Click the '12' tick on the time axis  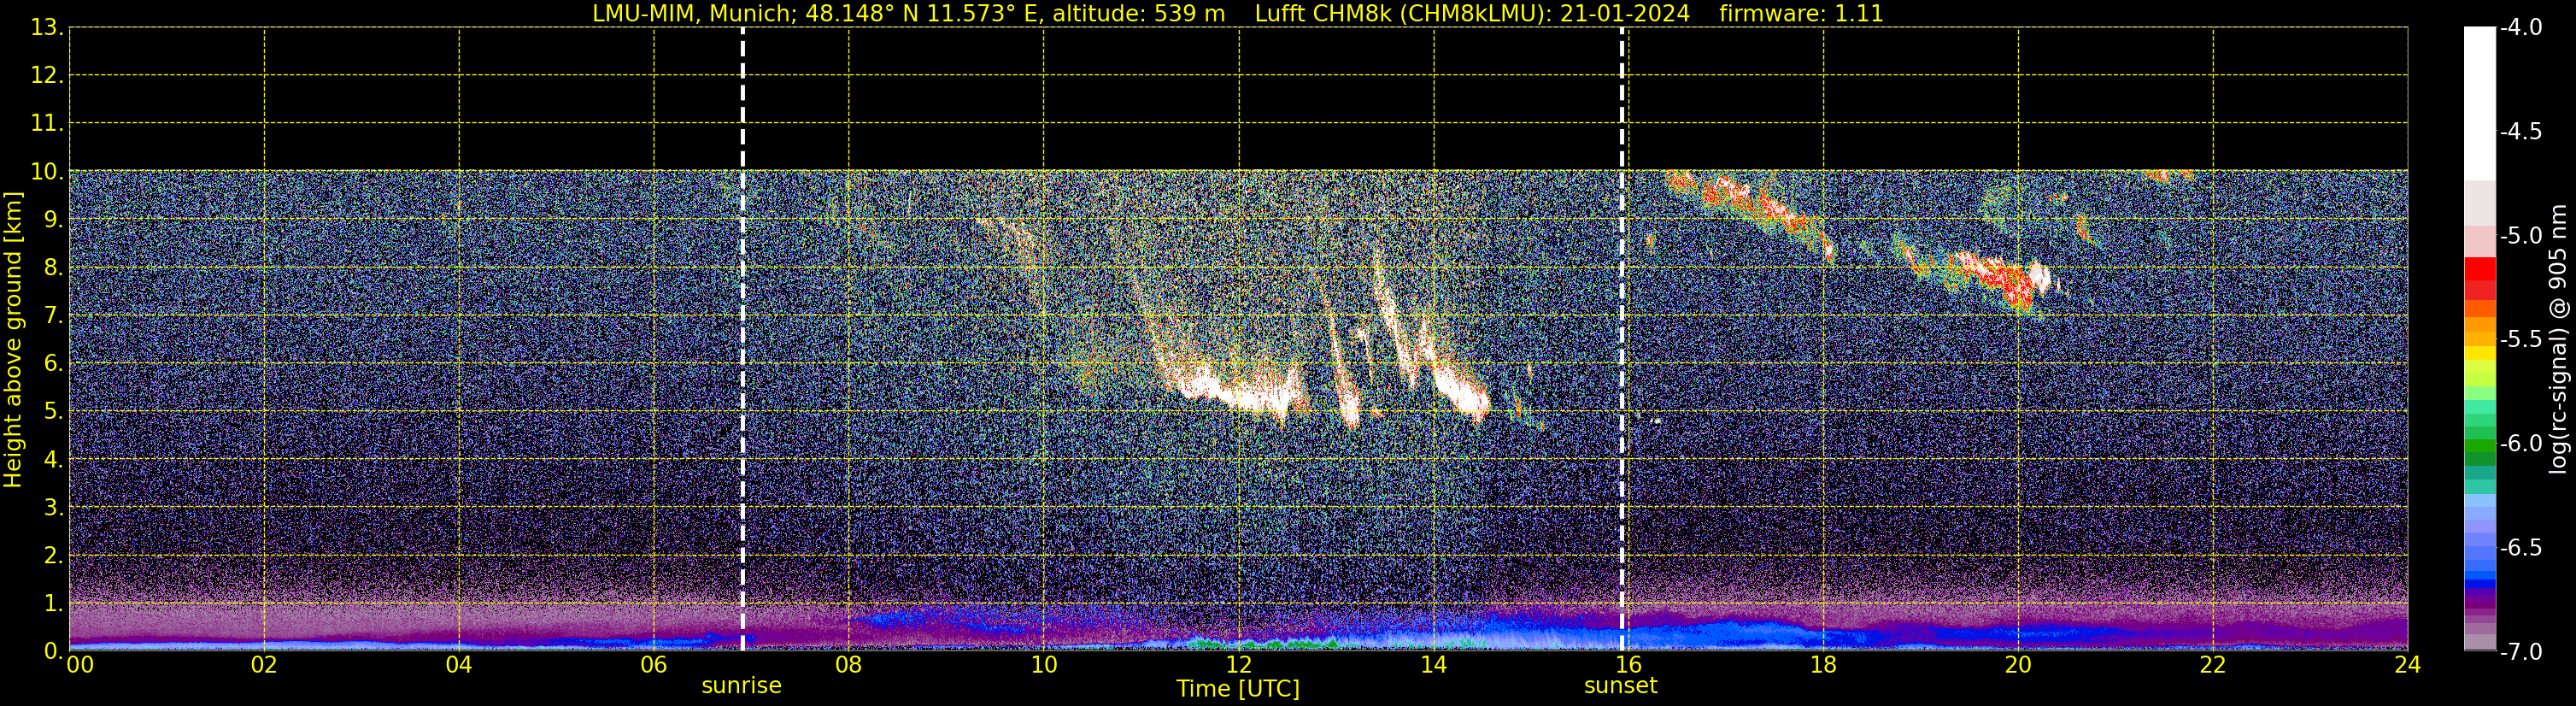pyautogui.click(x=1239, y=665)
